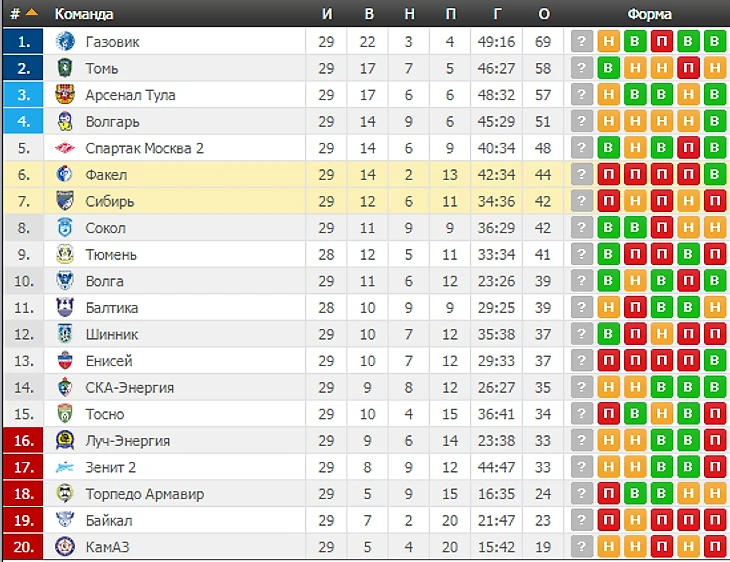Select the Арсенал Тула team emblem

click(65, 95)
